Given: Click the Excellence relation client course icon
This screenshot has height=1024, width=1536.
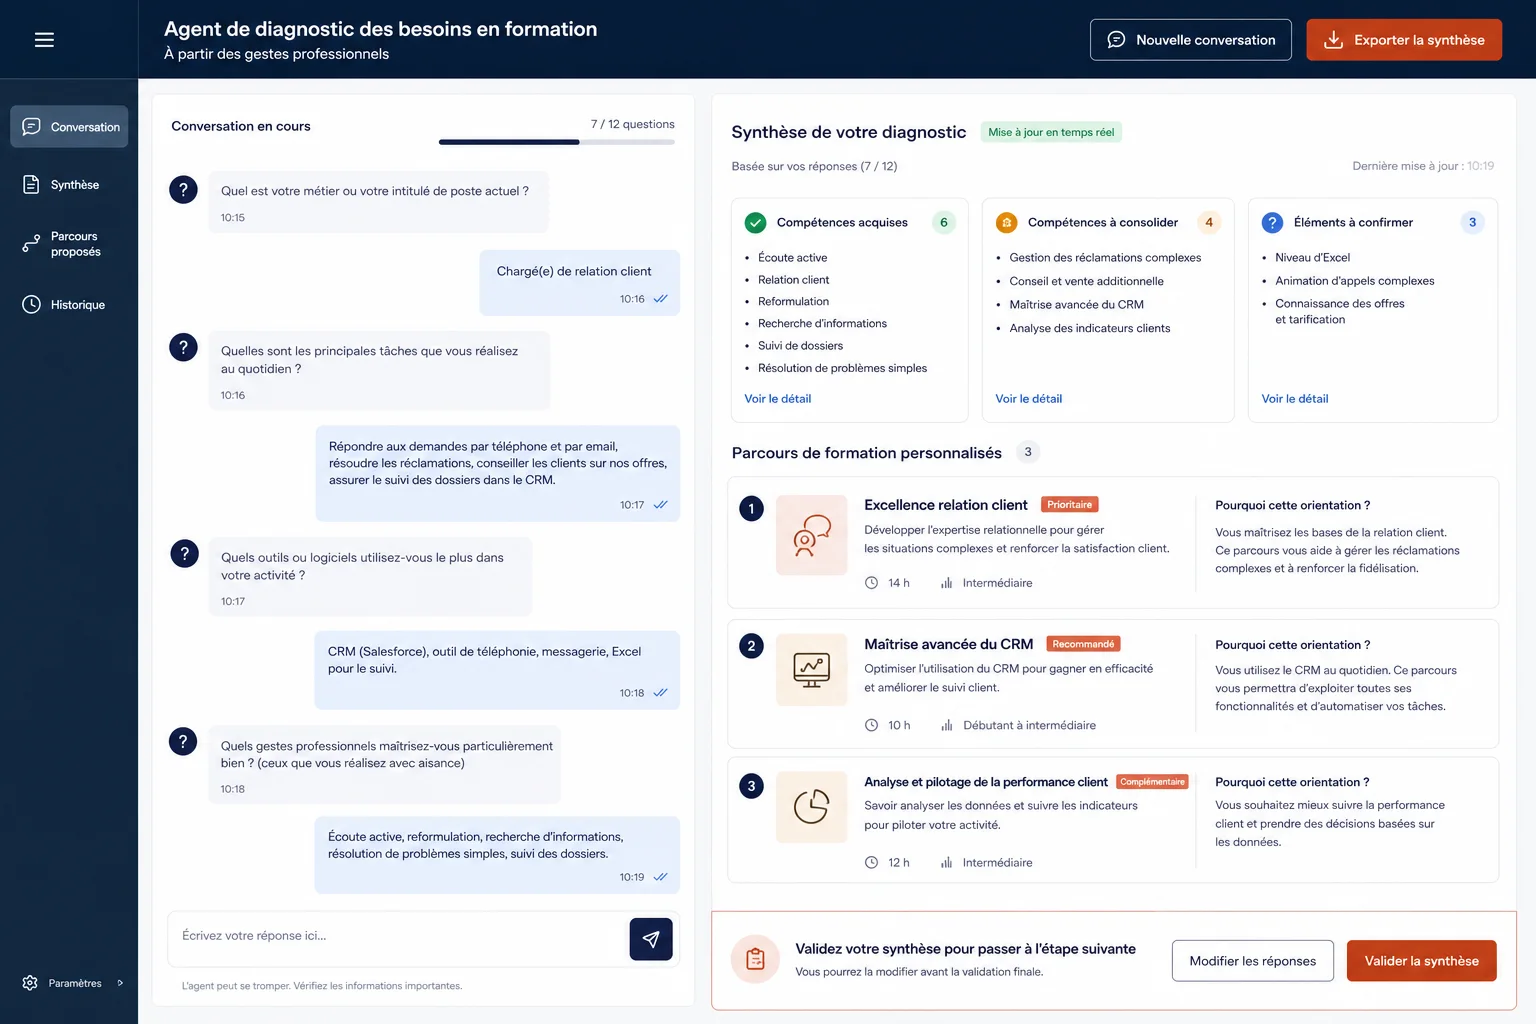Looking at the screenshot, I should click(x=811, y=535).
